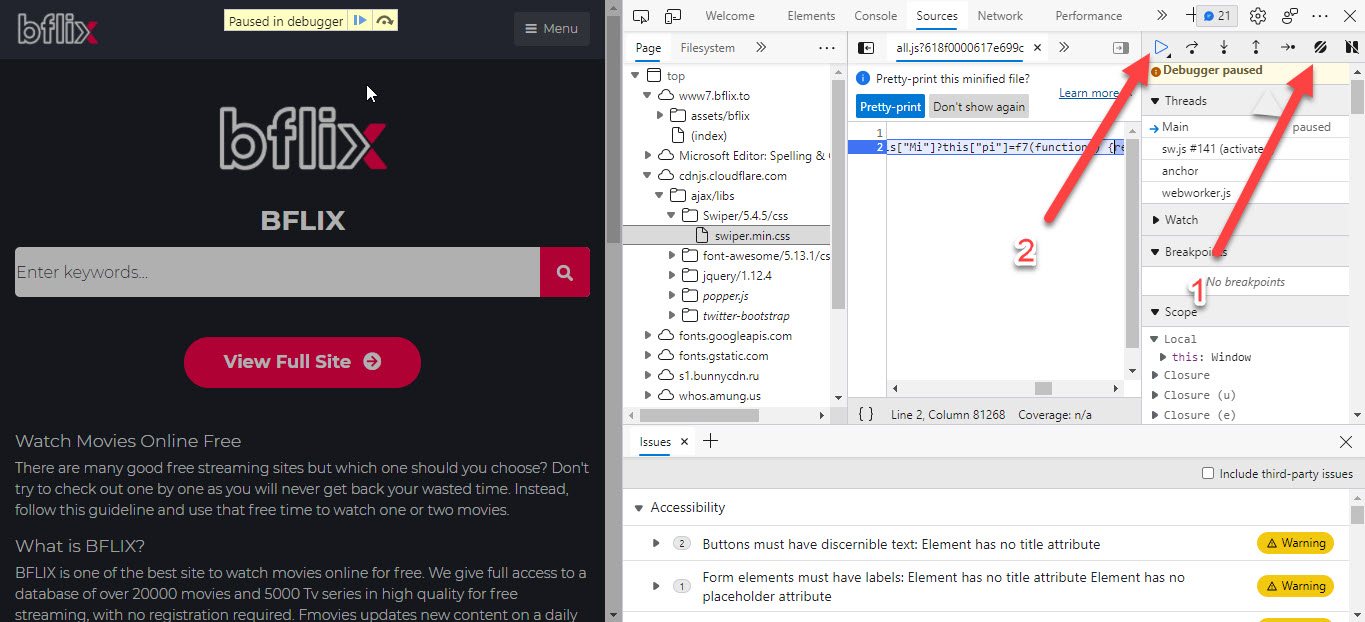Collapse www7.bflix.to domain node
Screen dimensions: 1365x622
point(648,96)
